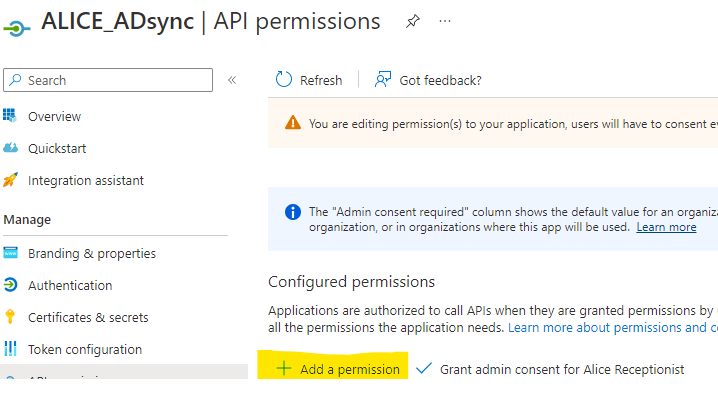Pin the API permissions blade
Screen dimensions: 718x397
tap(413, 21)
